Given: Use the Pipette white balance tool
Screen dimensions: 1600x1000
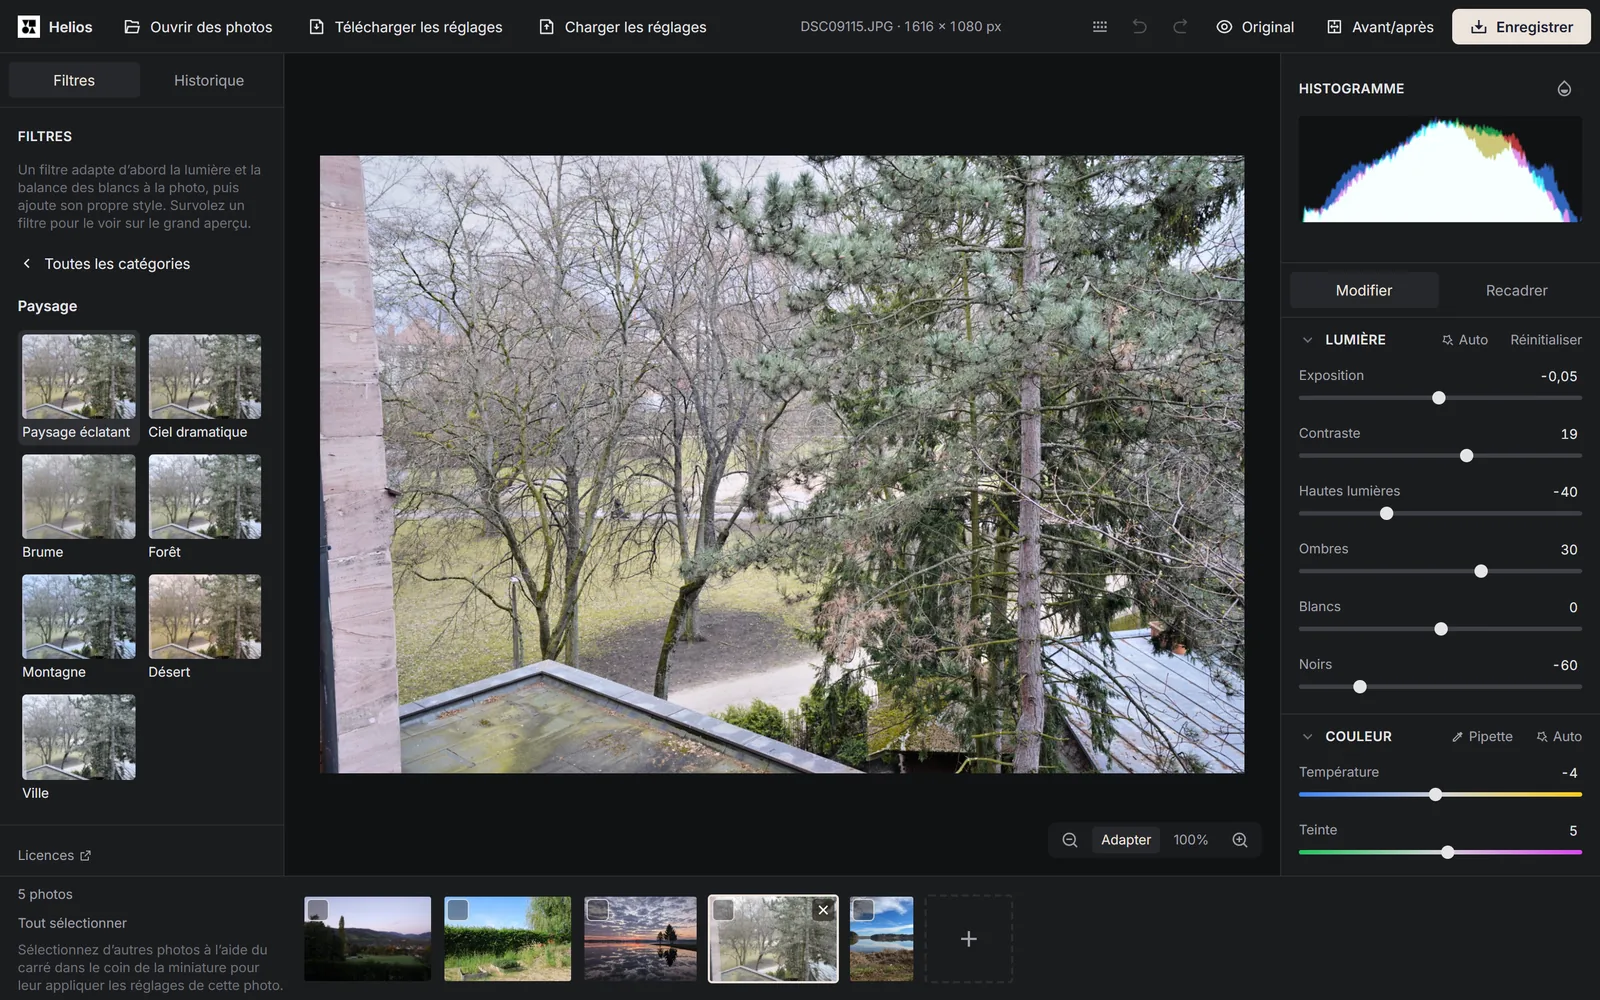Looking at the screenshot, I should [x=1482, y=737].
